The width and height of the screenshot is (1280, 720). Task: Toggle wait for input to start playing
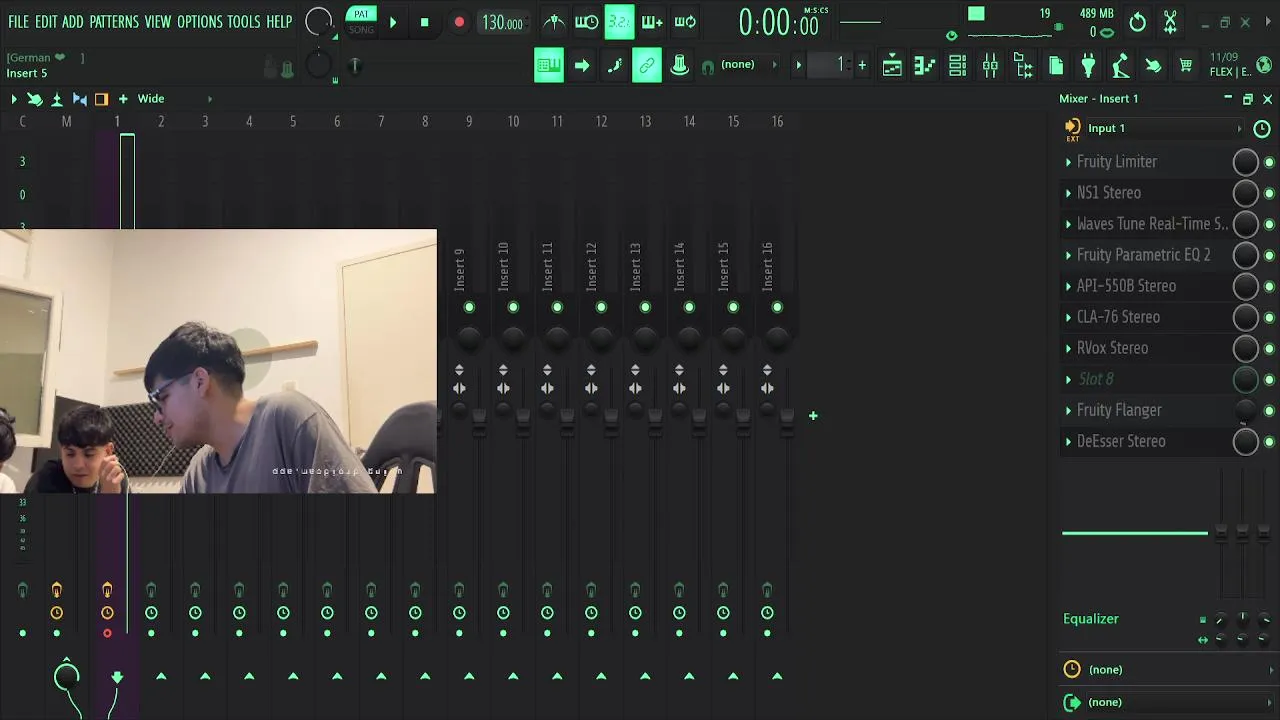click(587, 22)
